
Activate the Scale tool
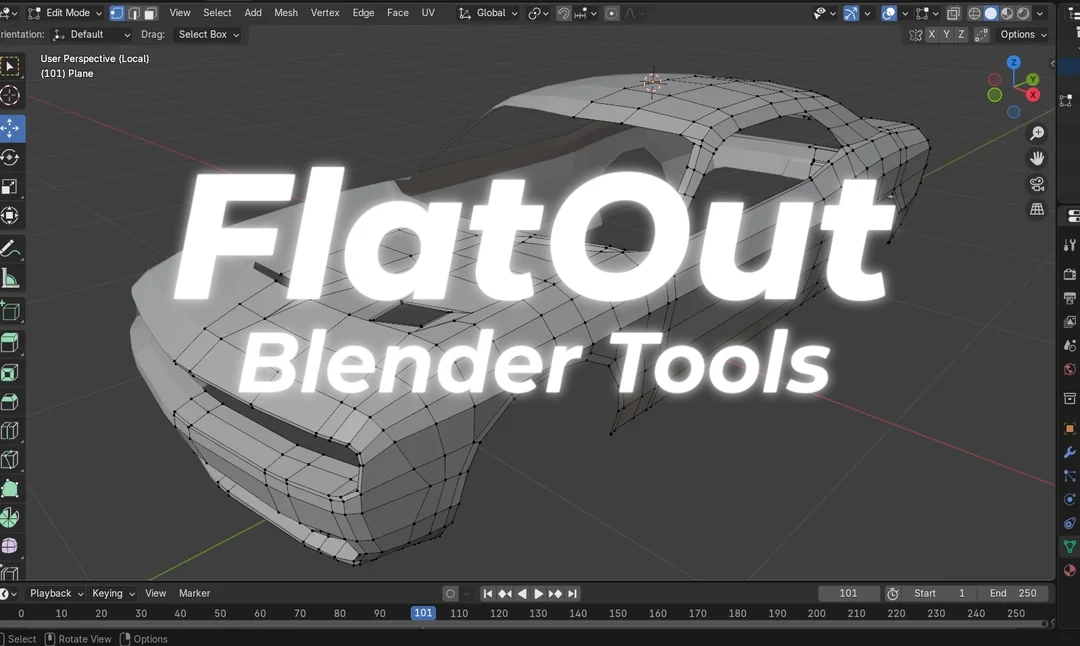10,187
